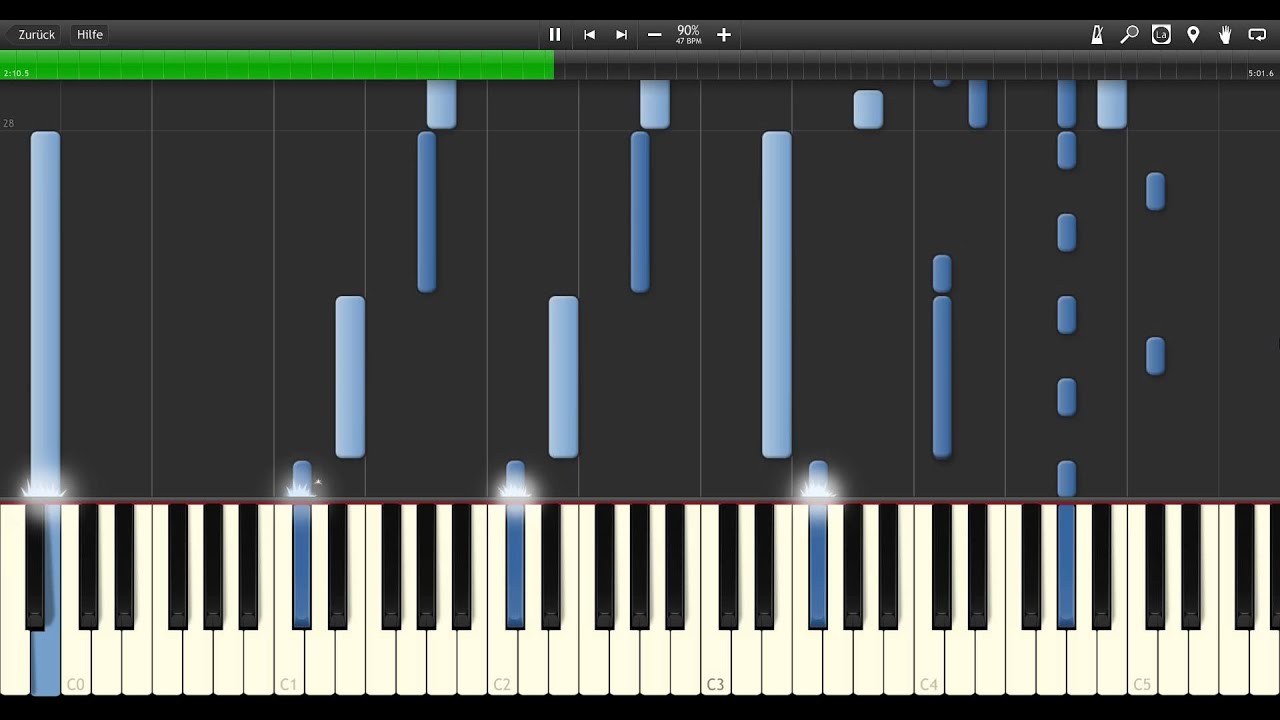The width and height of the screenshot is (1280, 720).
Task: Click the elapsed time 2:10.5
Action: tap(16, 73)
